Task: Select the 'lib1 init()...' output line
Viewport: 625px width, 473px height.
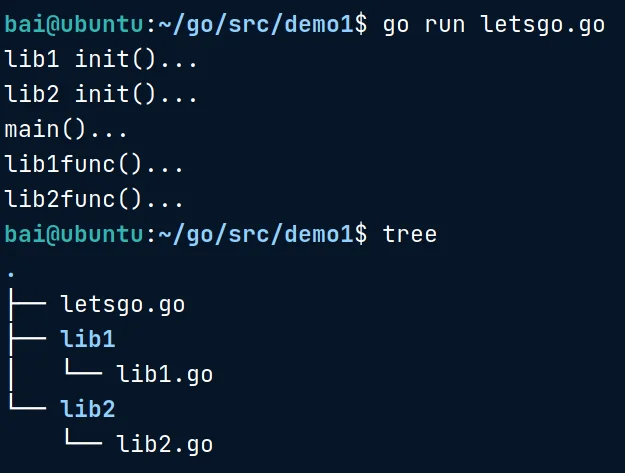Action: click(101, 59)
